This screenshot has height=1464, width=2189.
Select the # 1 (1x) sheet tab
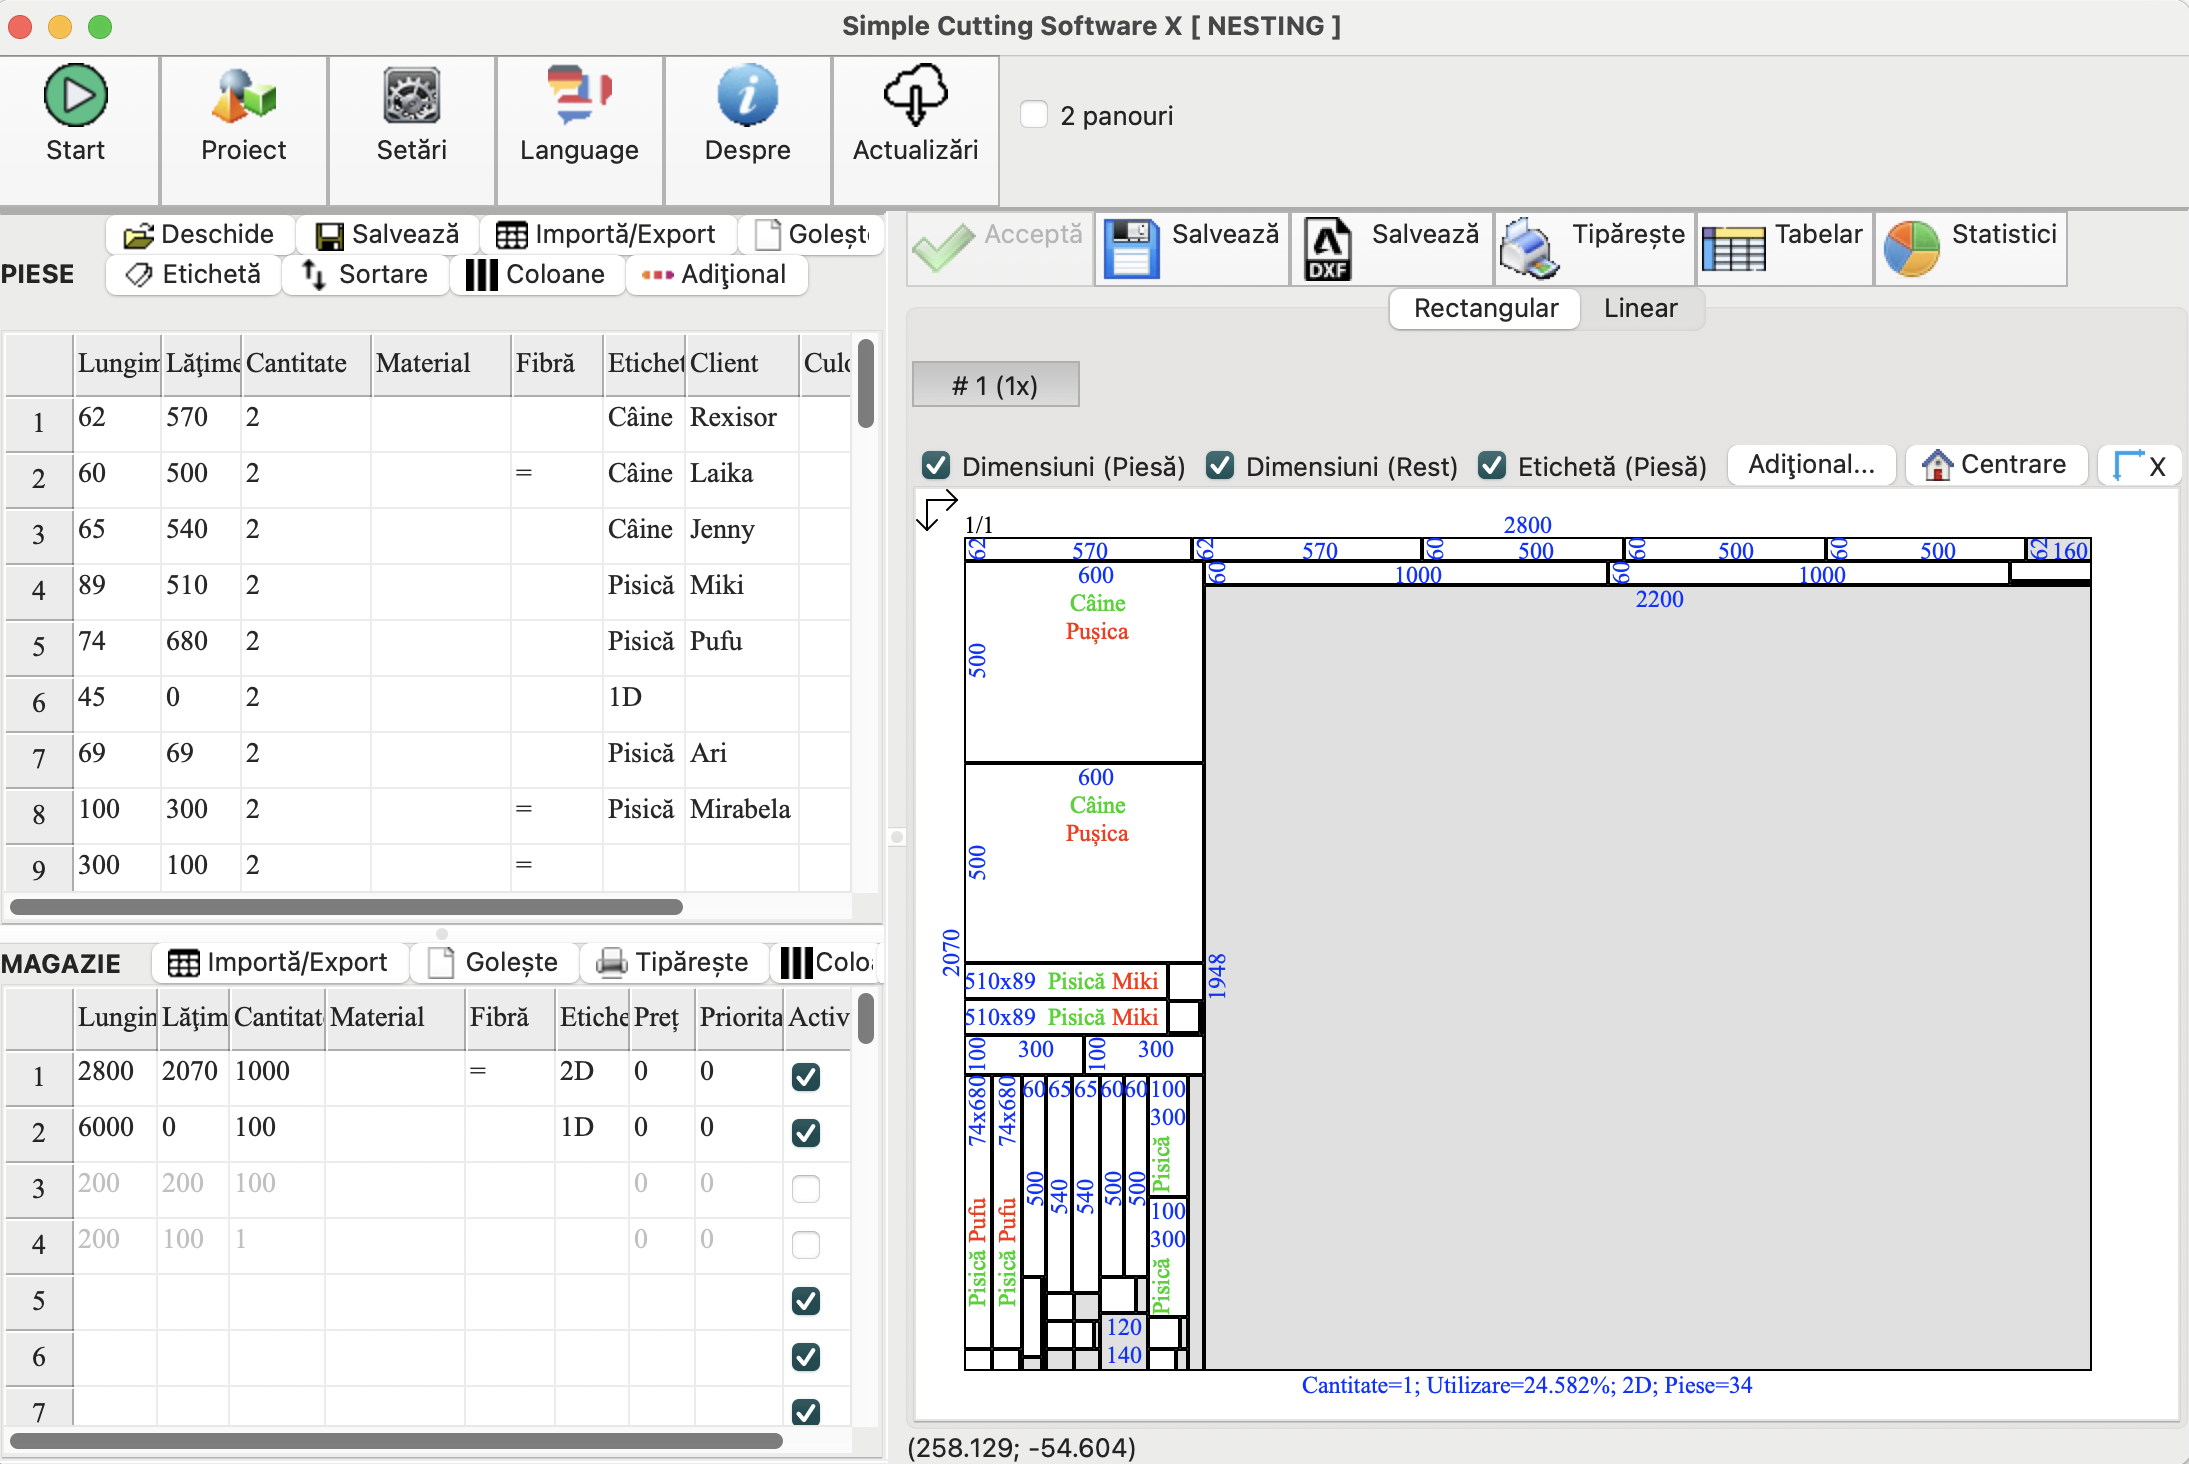(x=995, y=385)
